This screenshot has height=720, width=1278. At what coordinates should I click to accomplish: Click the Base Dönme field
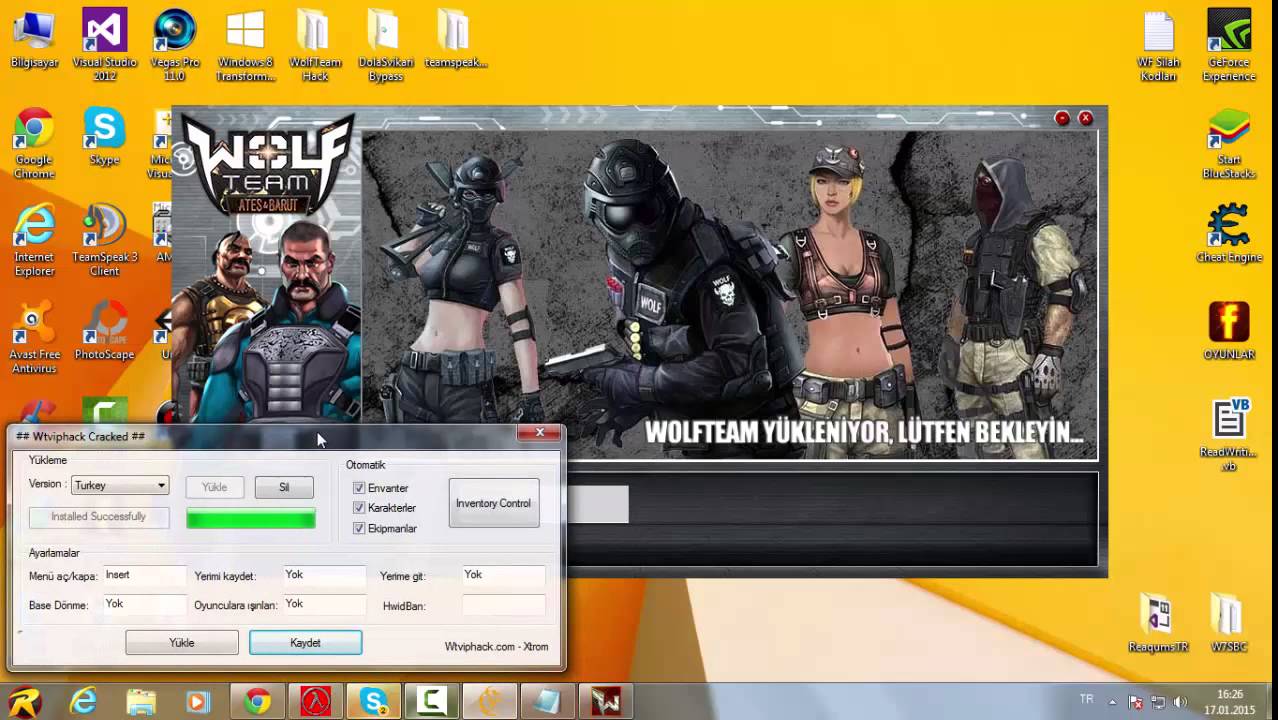pyautogui.click(x=144, y=605)
